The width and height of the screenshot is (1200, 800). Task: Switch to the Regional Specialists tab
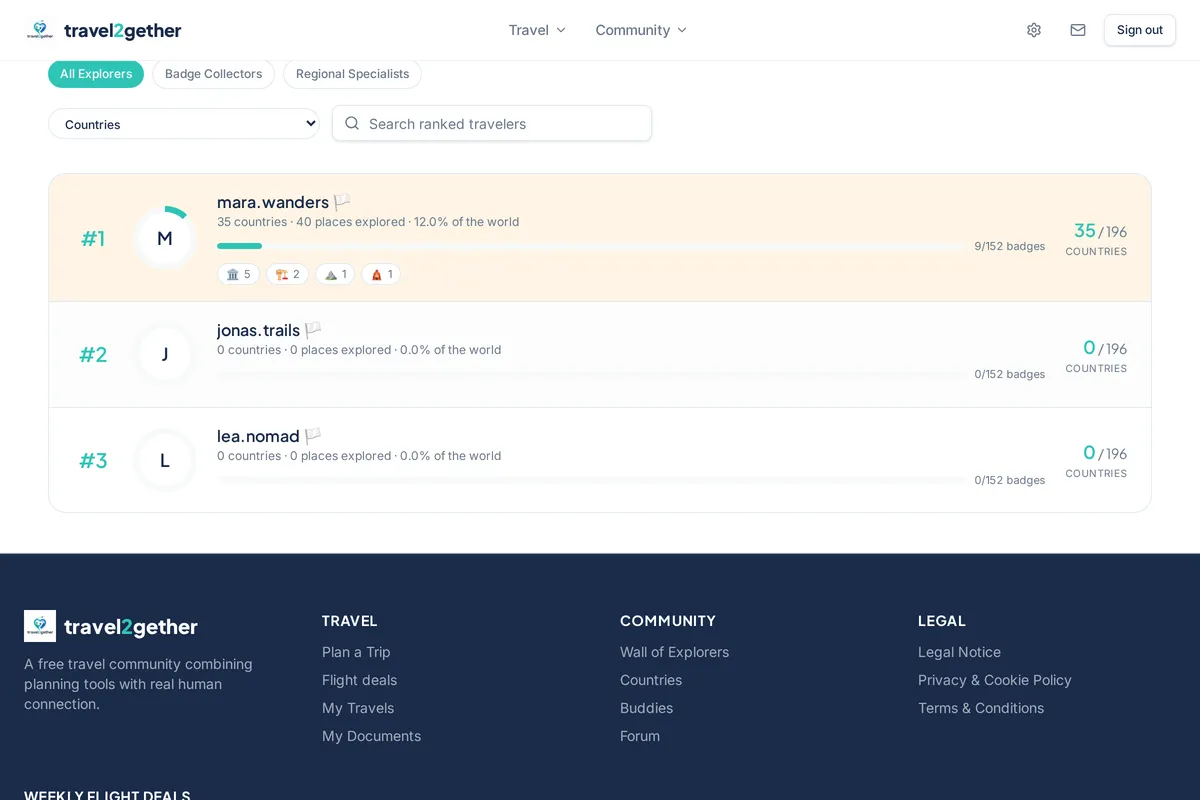coord(352,74)
